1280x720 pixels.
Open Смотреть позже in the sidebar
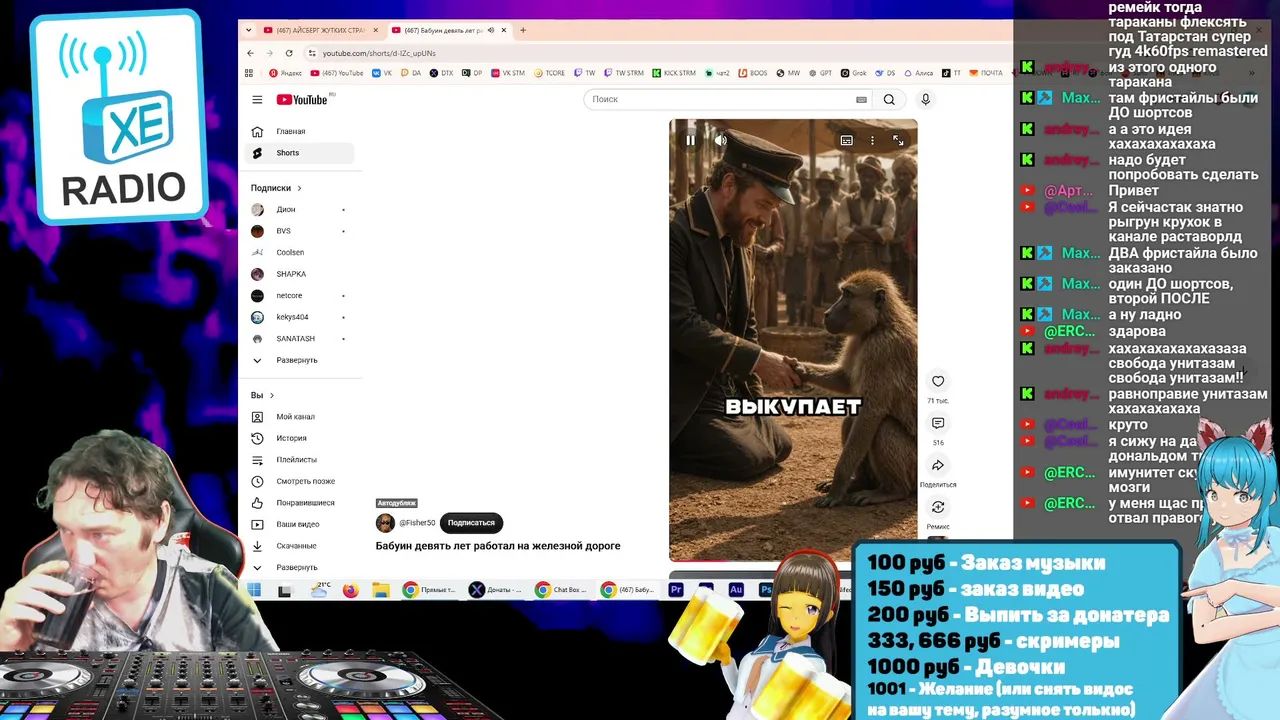pos(300,481)
